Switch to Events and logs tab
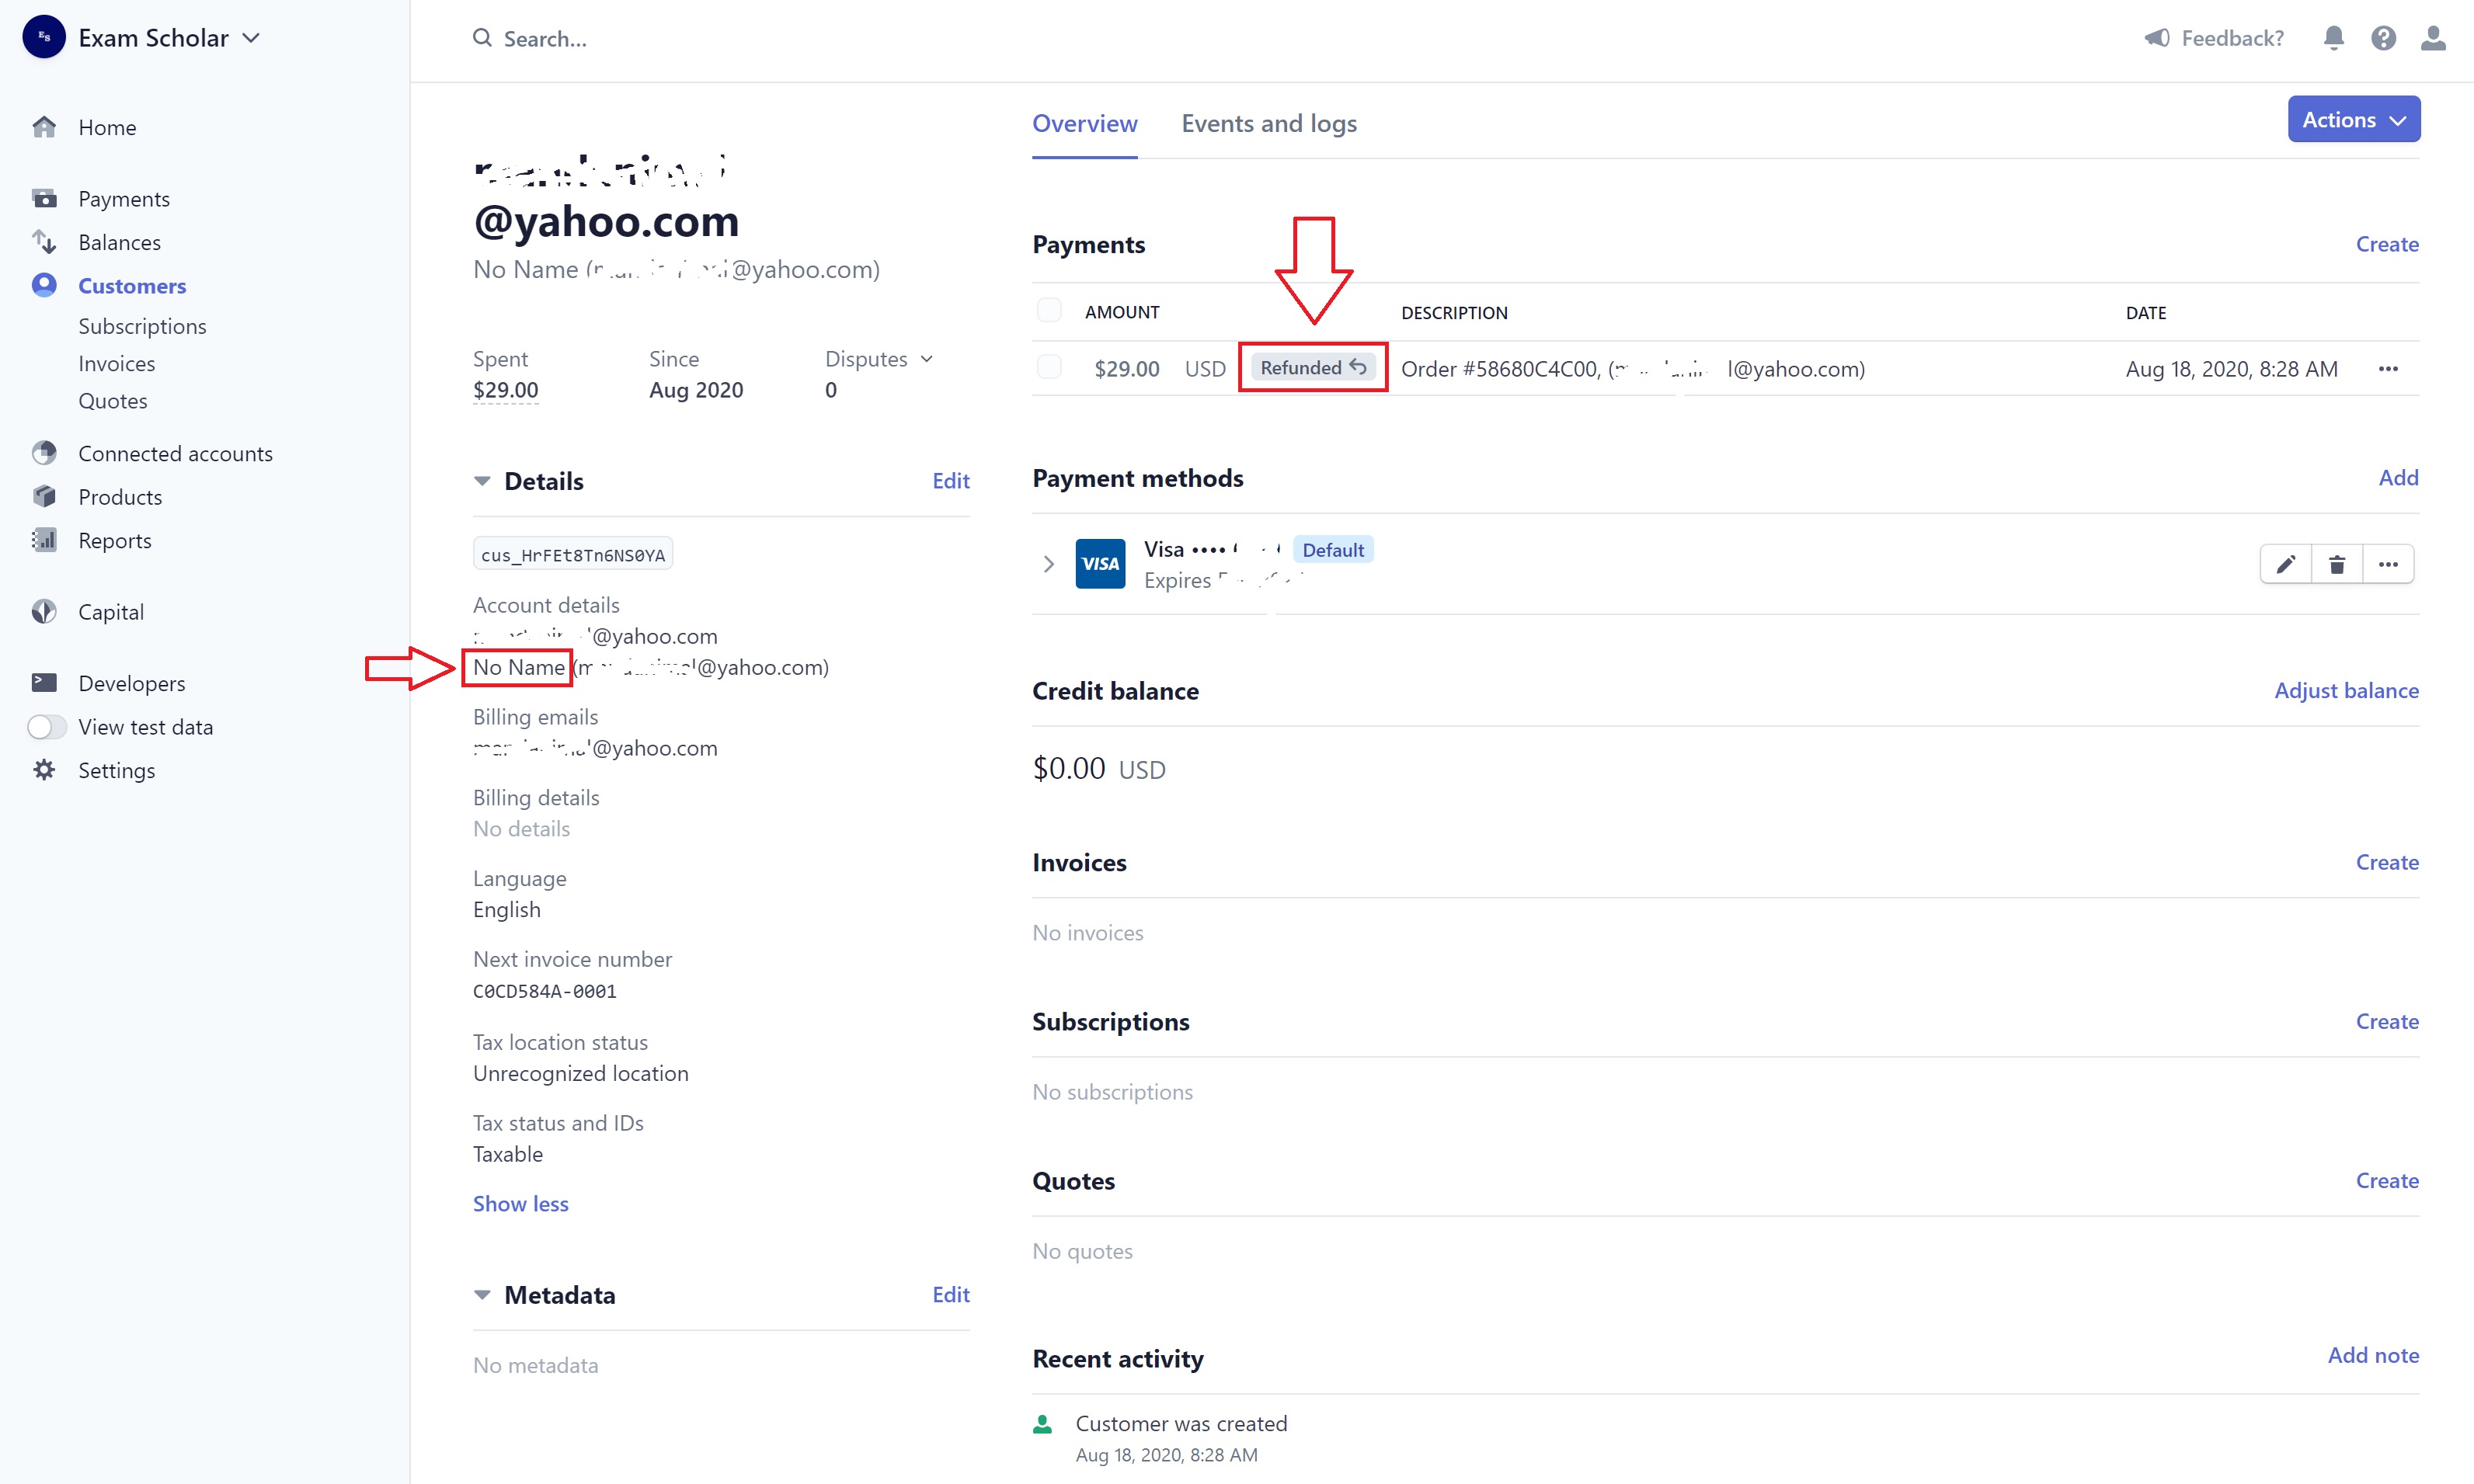The image size is (2474, 1484). (1269, 123)
